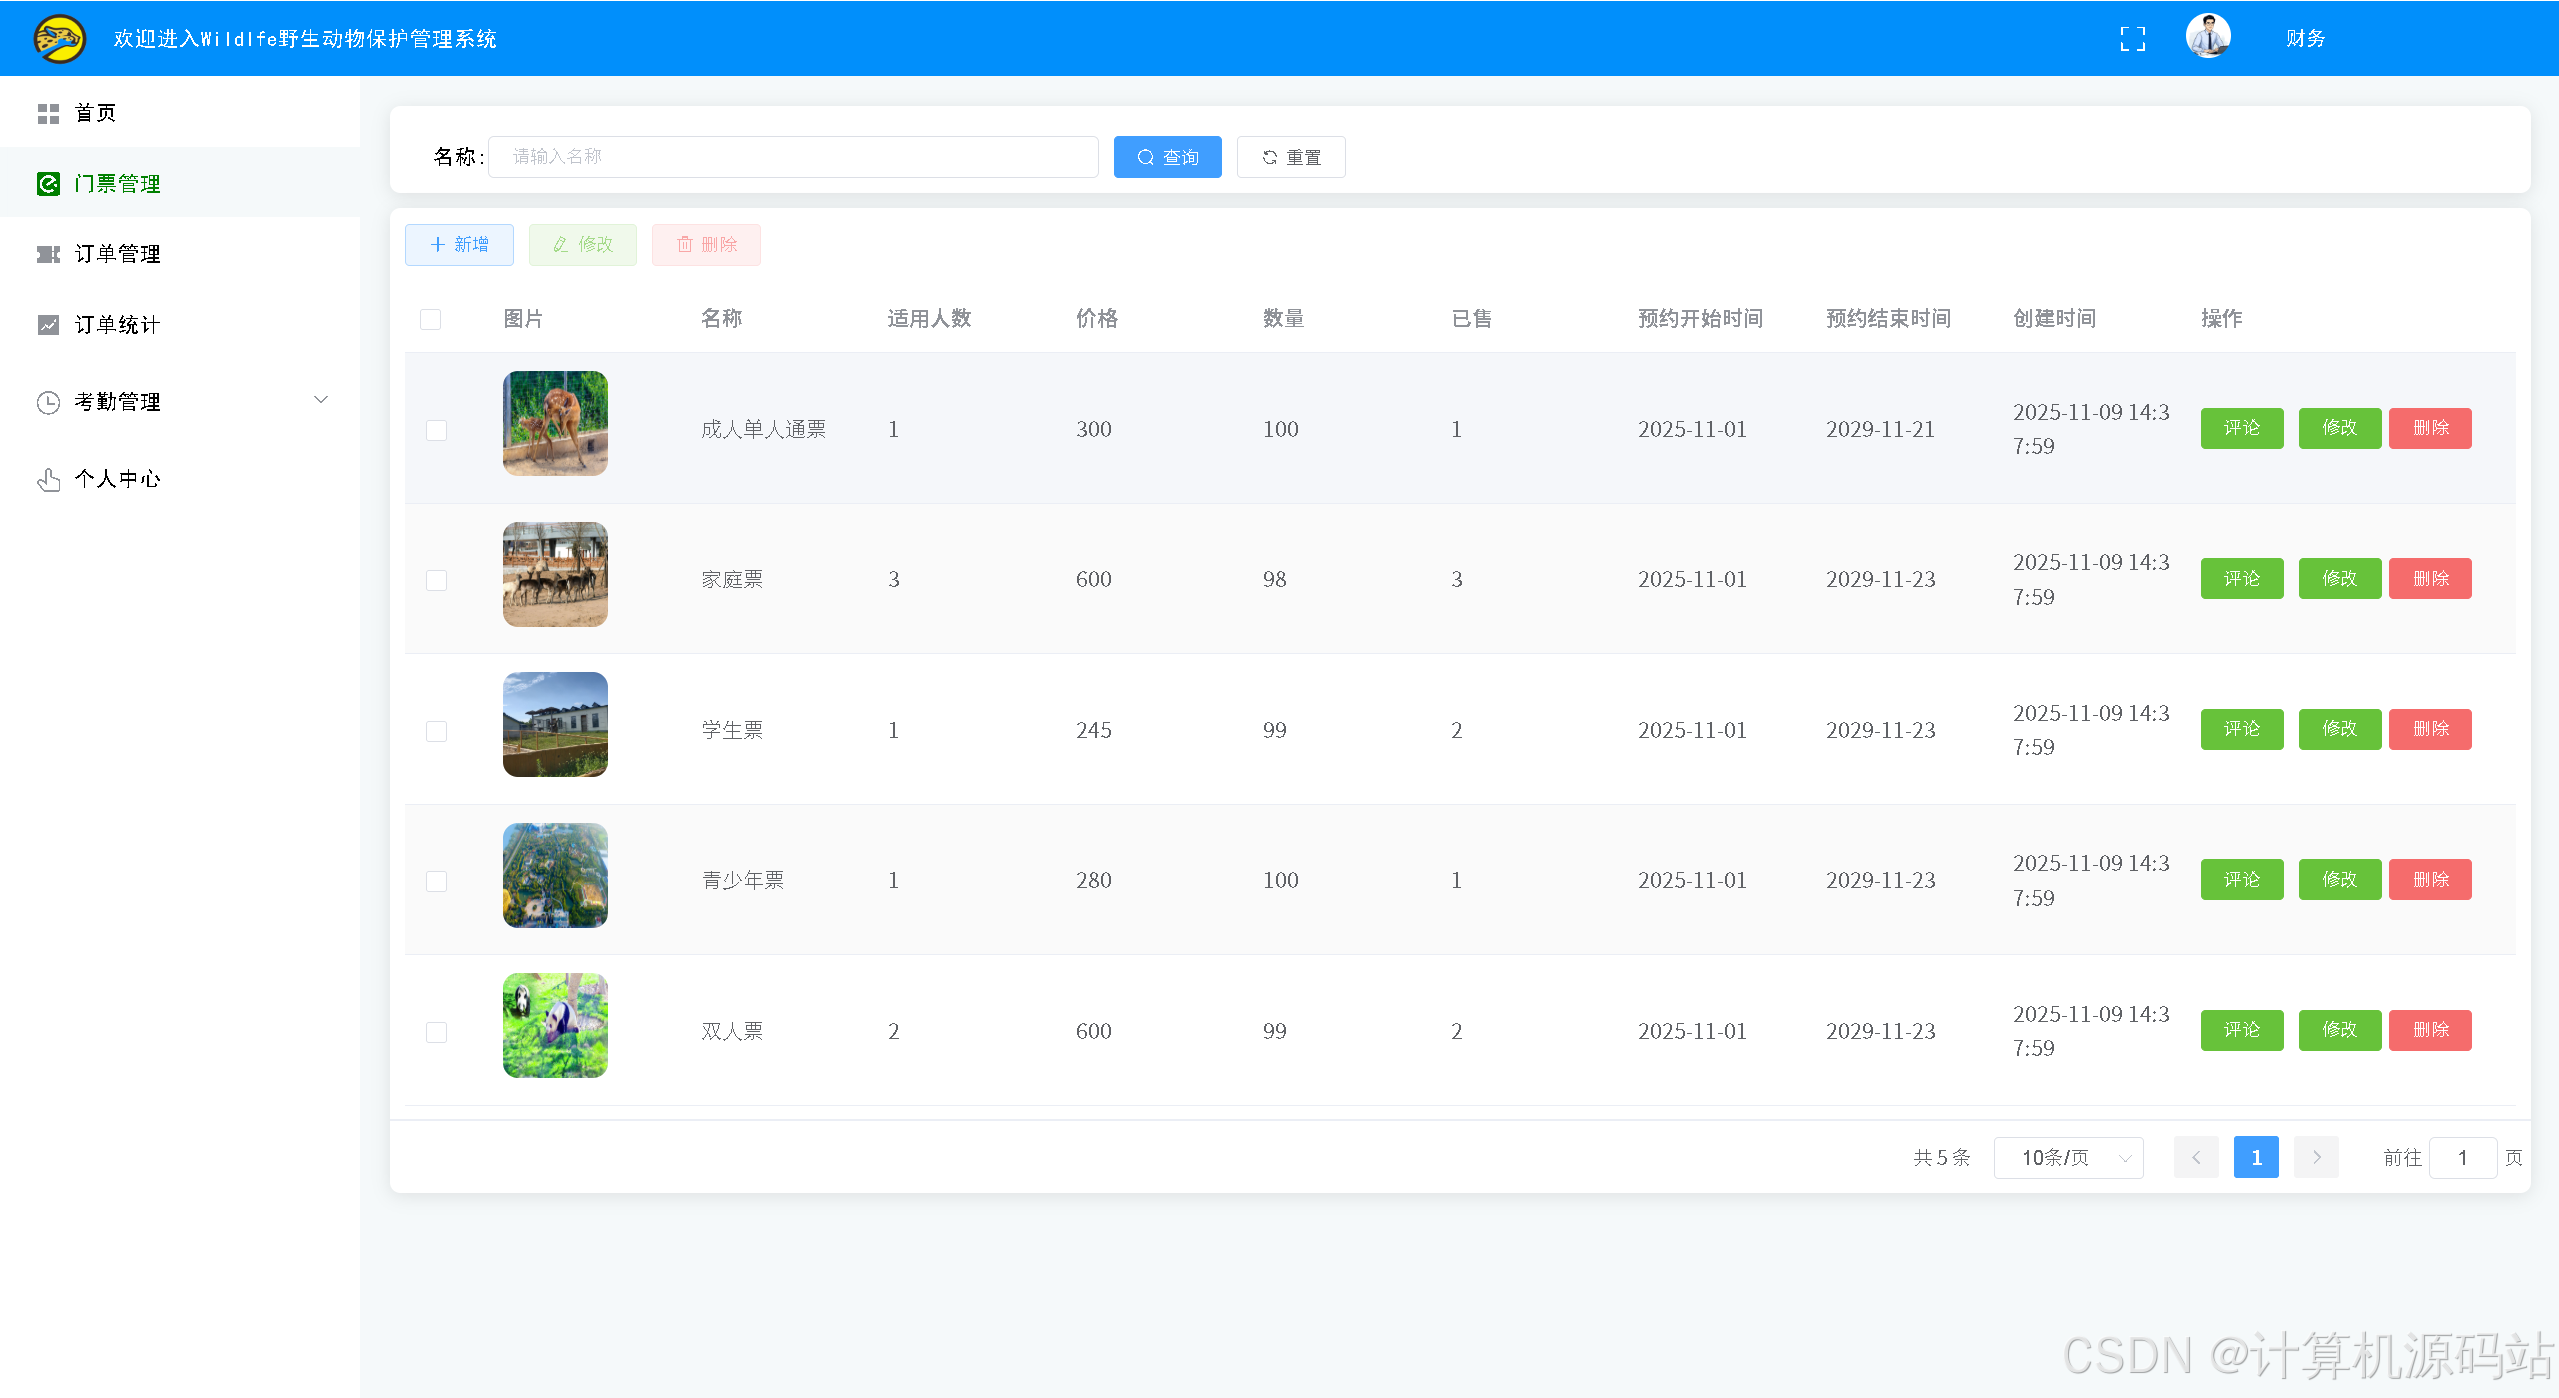Click the 预约结束时间 column header
The width and height of the screenshot is (2559, 1398).
[x=1888, y=319]
